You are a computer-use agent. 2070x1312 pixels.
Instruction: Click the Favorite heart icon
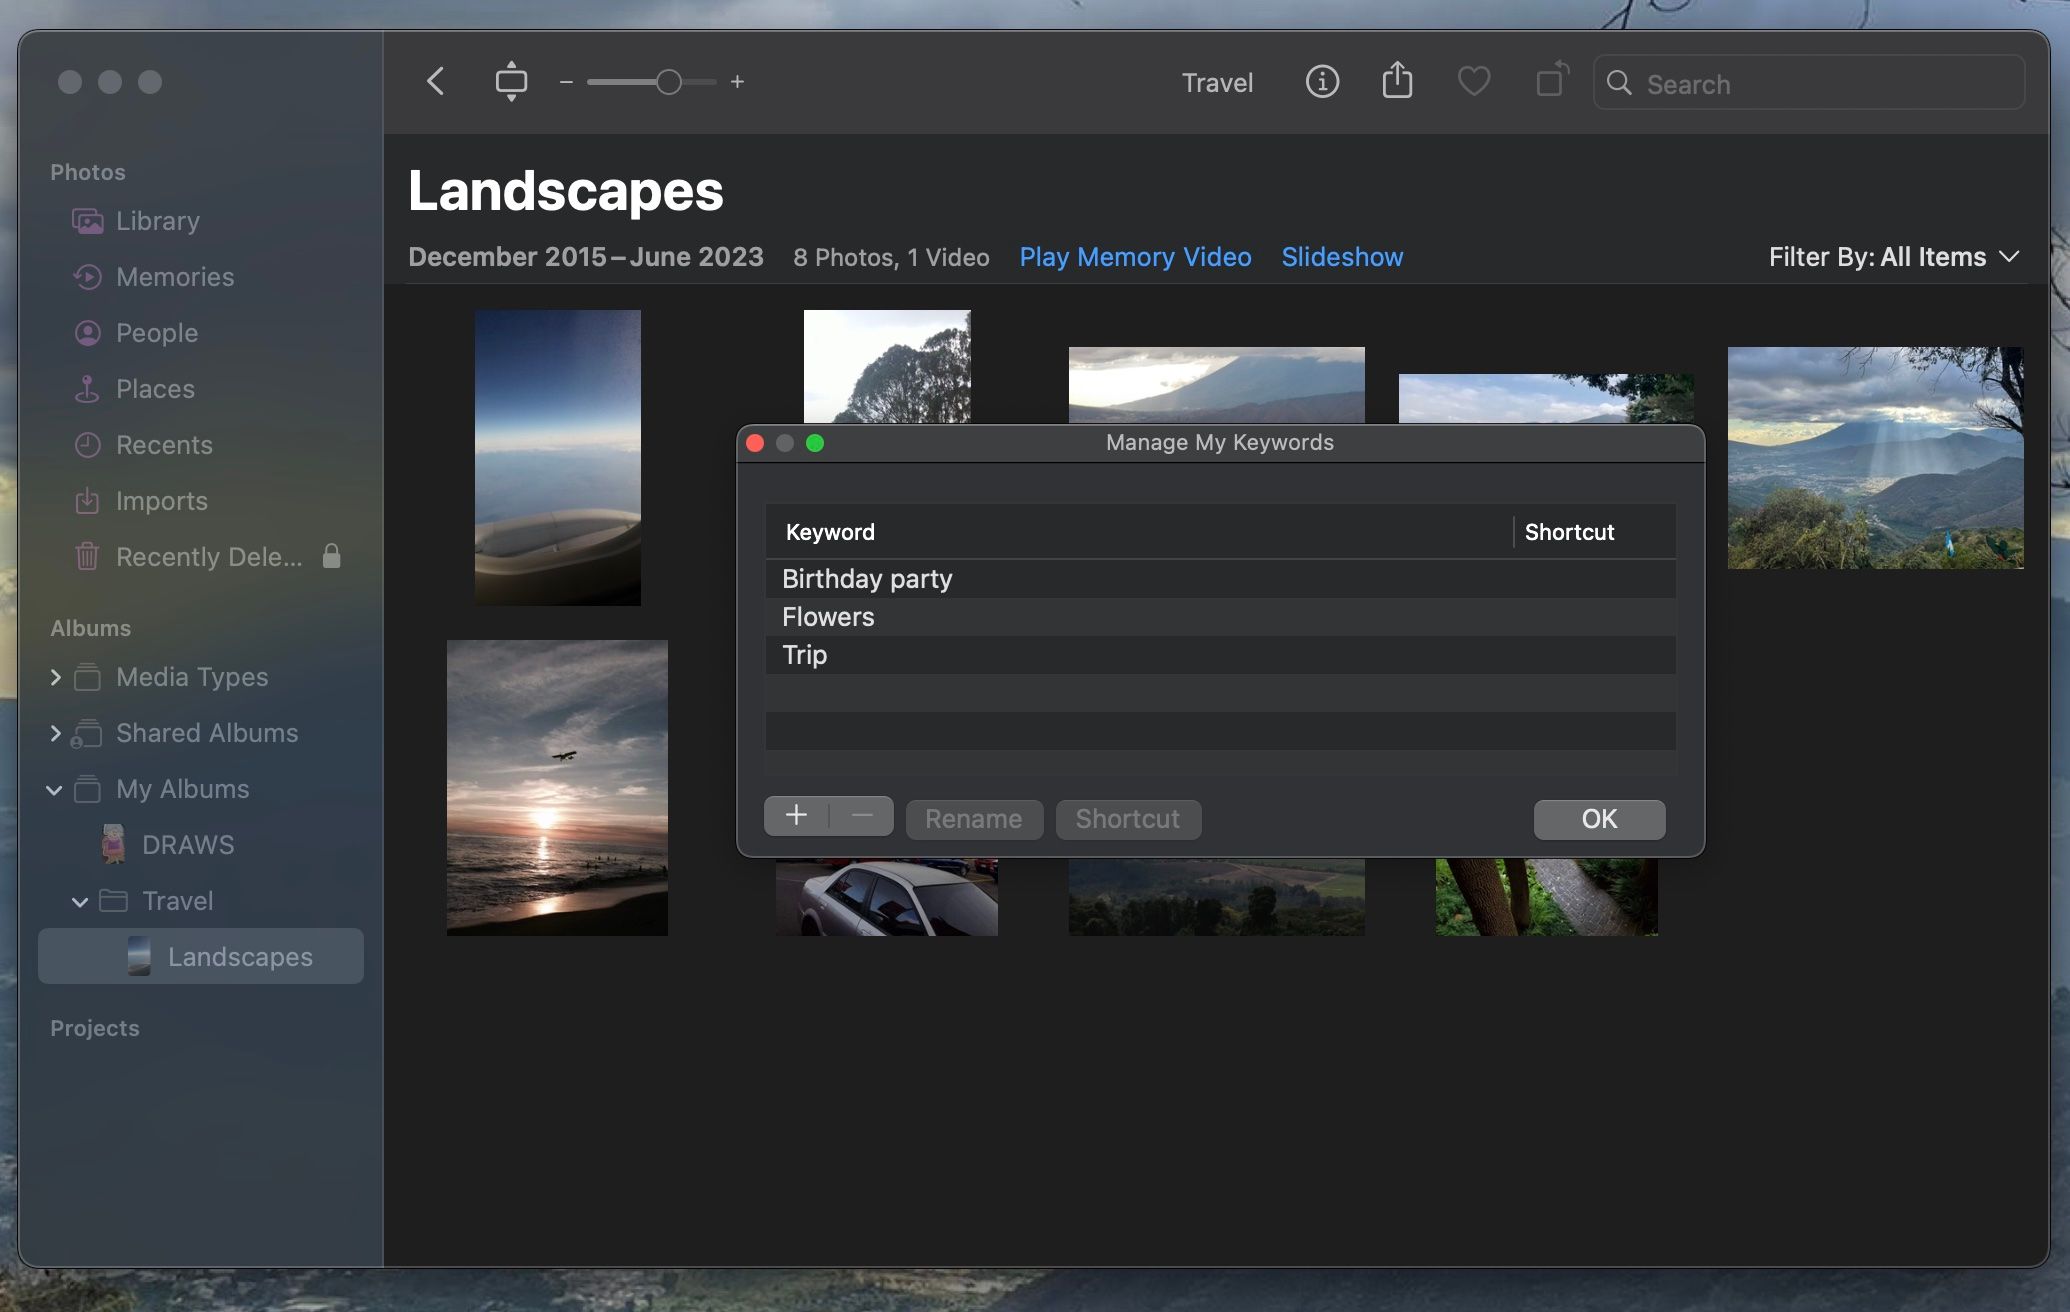coord(1473,82)
